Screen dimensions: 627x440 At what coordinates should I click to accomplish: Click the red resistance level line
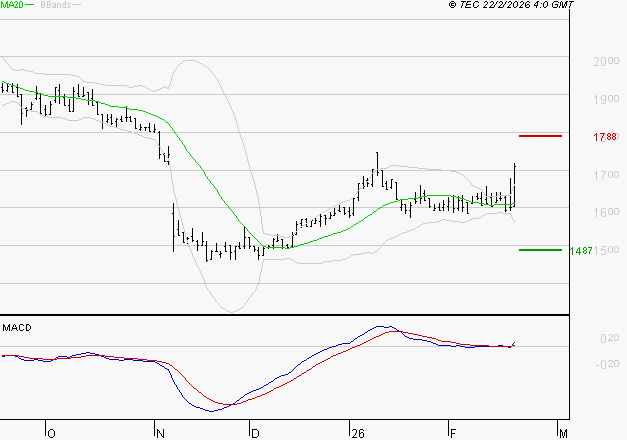coord(540,136)
